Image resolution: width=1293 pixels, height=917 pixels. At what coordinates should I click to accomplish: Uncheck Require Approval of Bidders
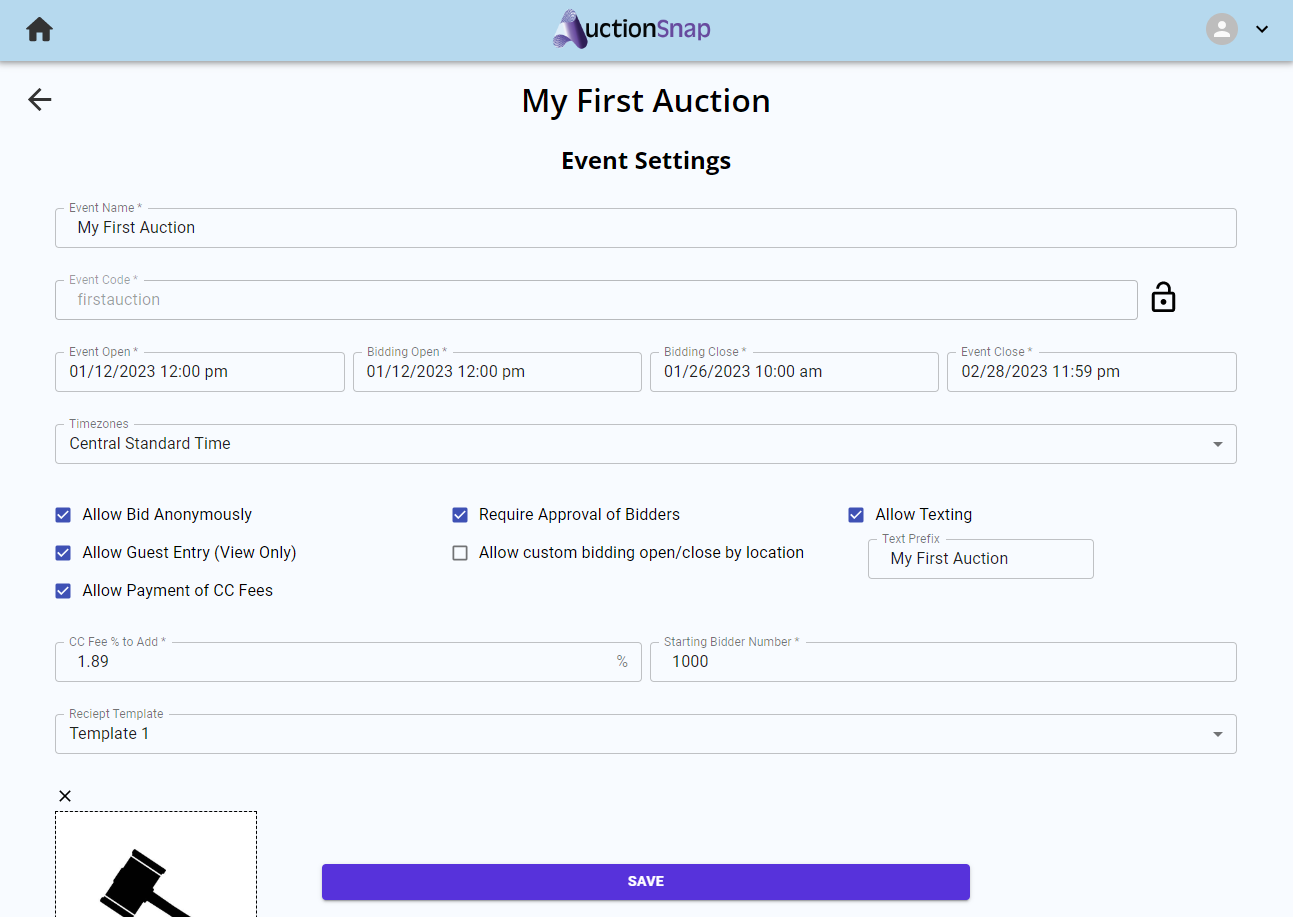coord(460,515)
